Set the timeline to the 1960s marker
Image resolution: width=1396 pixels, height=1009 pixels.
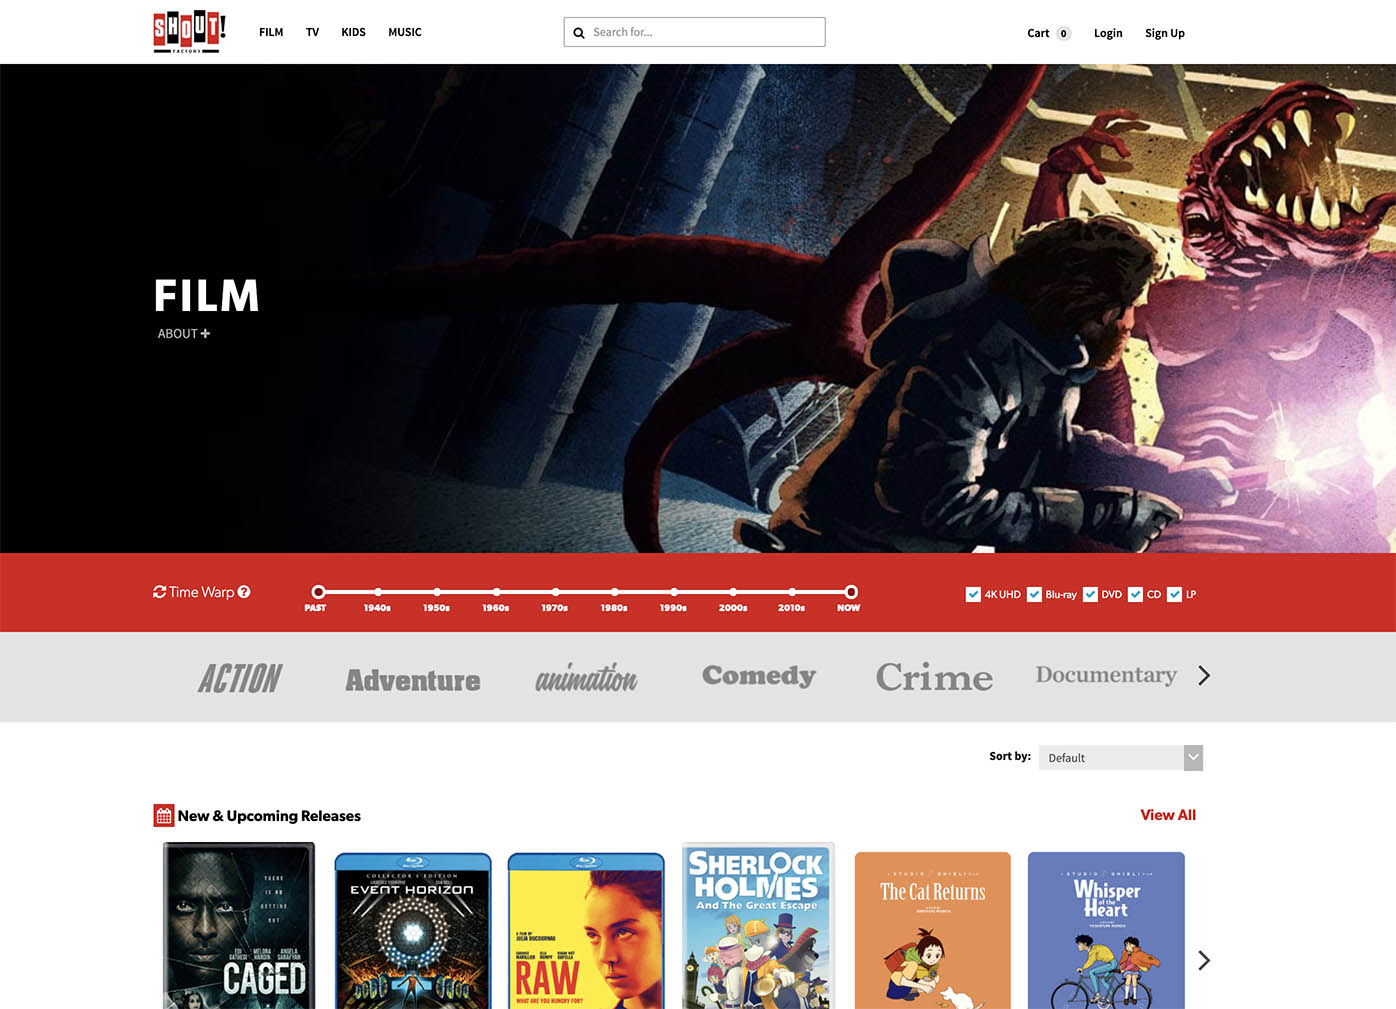point(496,592)
